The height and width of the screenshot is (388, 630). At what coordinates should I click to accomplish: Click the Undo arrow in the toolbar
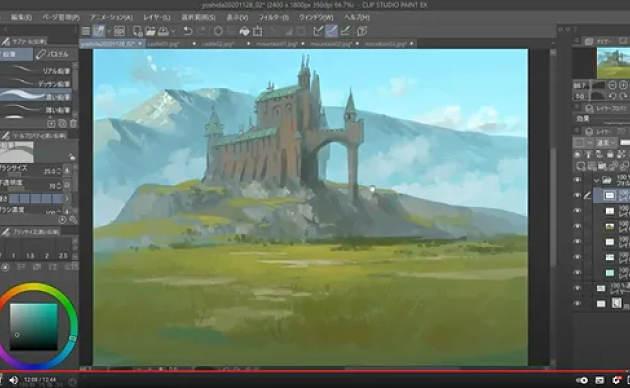click(188, 31)
